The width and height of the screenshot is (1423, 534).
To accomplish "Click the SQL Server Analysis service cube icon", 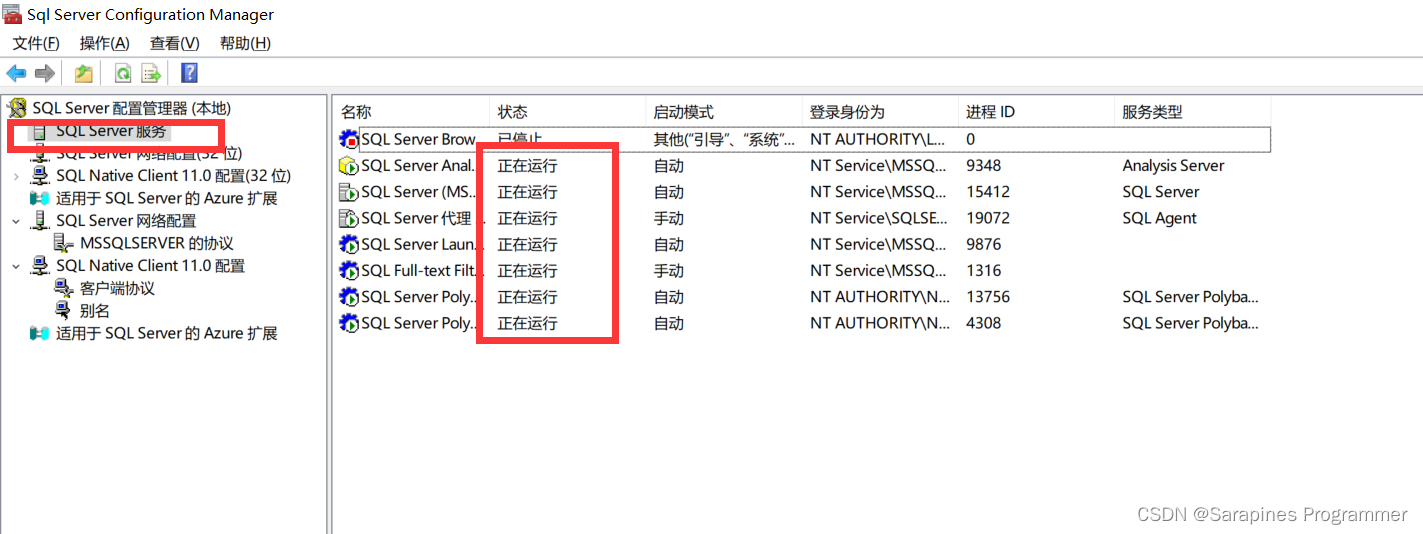I will coord(349,166).
